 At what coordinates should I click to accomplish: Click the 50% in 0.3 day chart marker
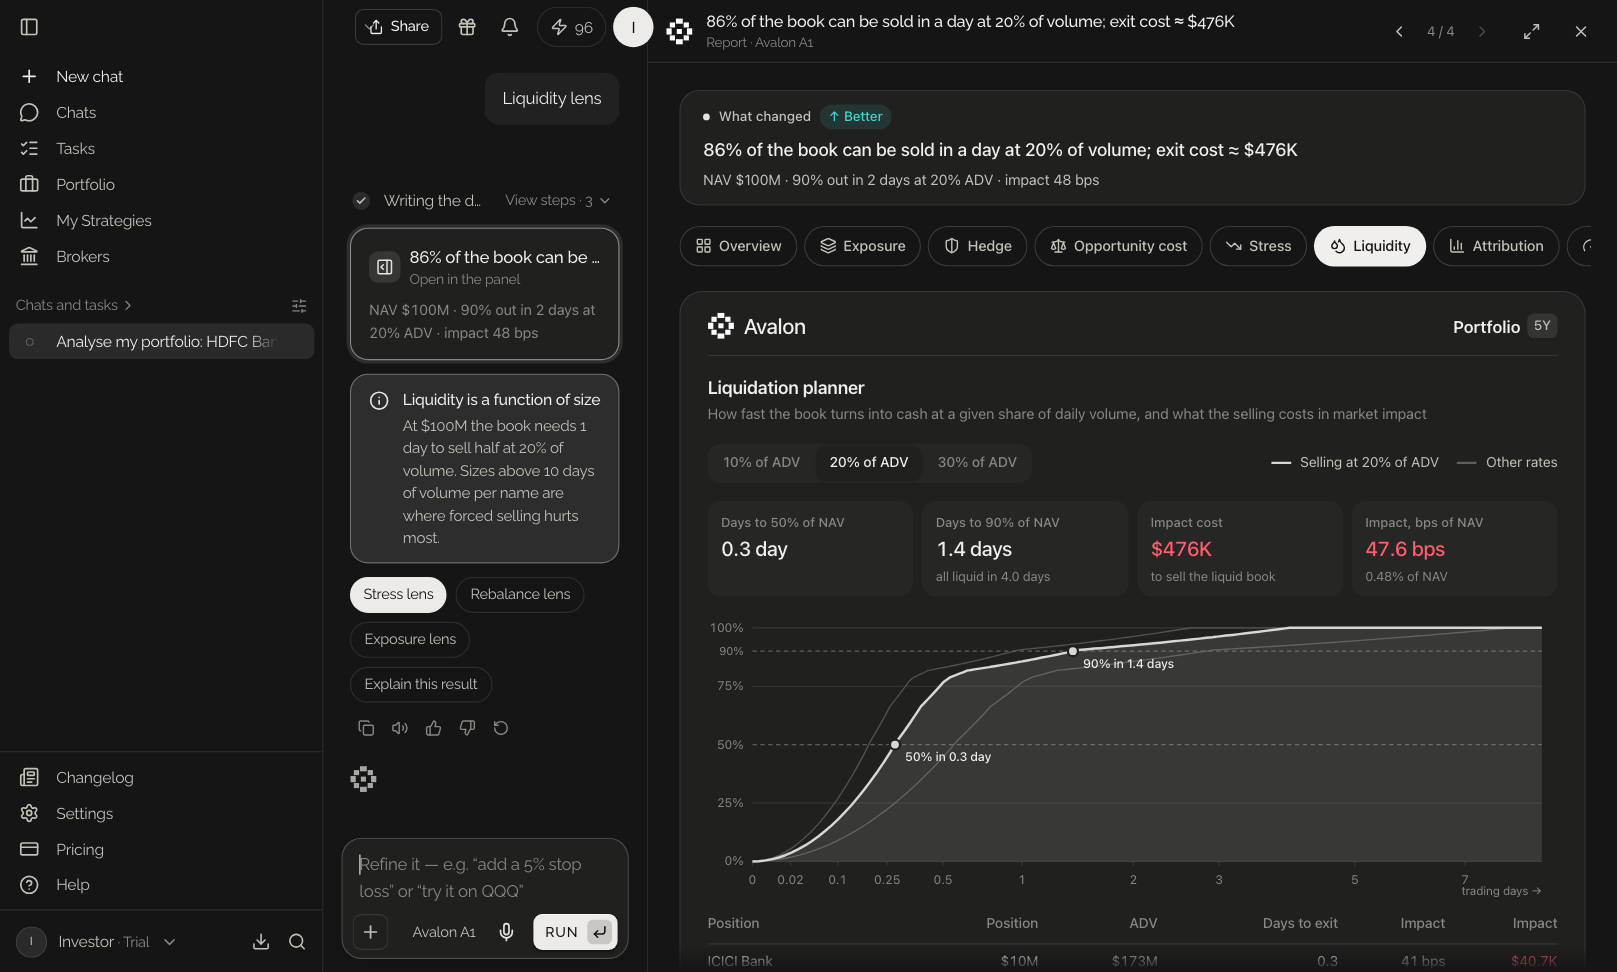click(x=895, y=745)
